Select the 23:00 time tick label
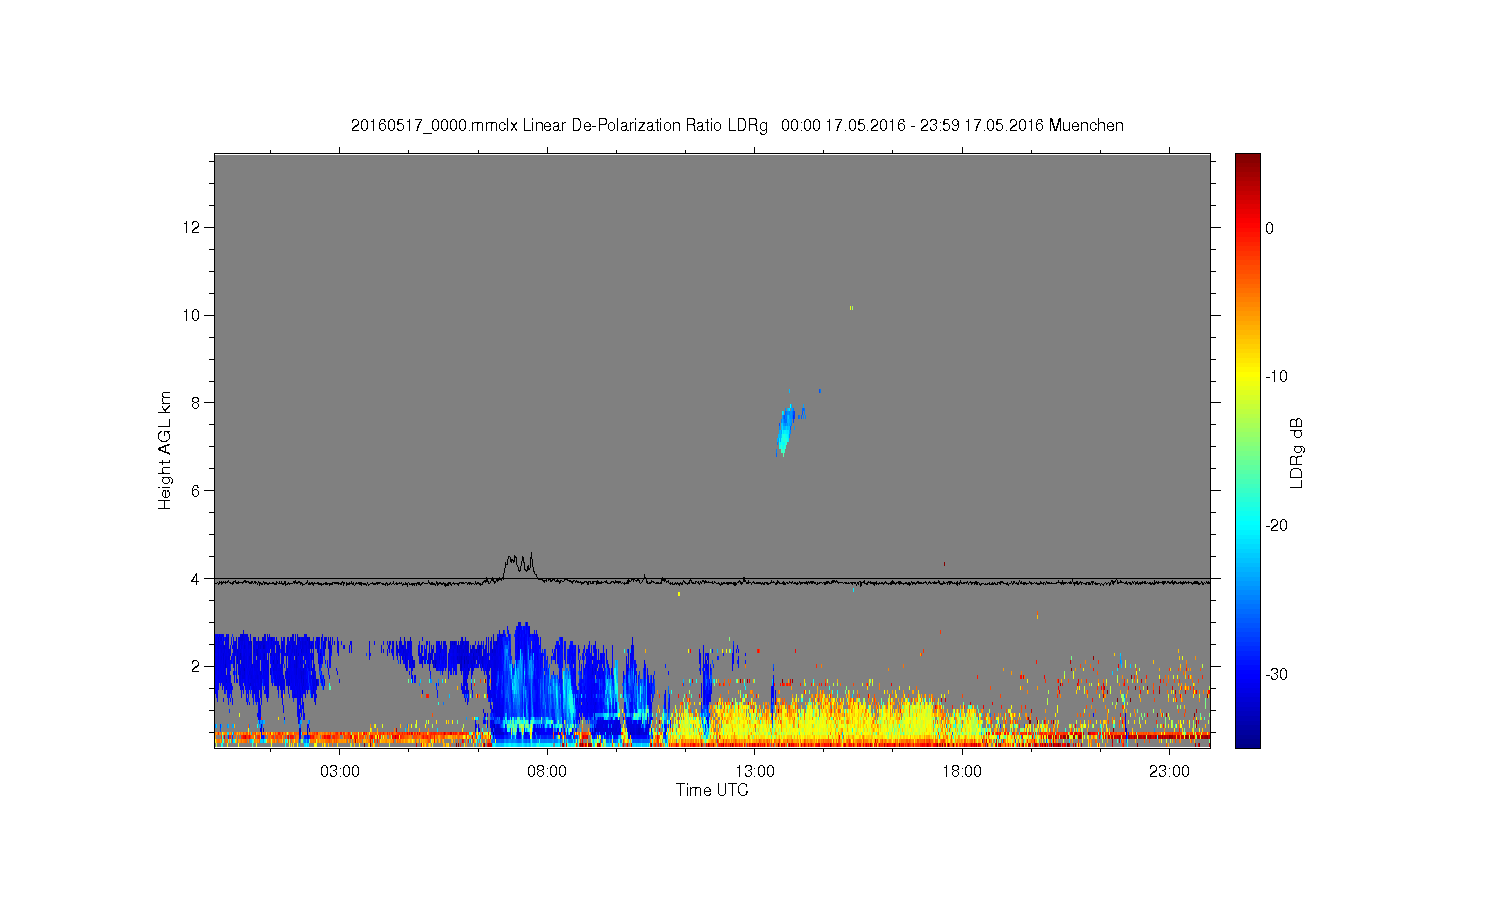This screenshot has height=900, width=1500. coord(1169,772)
